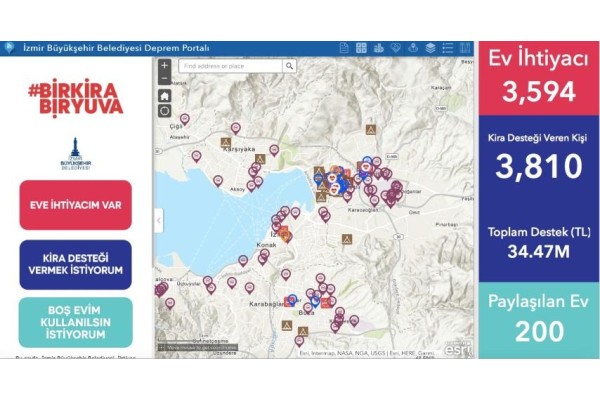Image resolution: width=600 pixels, height=400 pixels.
Task: Click the buildings icon in top toolbar
Action: [x=378, y=48]
